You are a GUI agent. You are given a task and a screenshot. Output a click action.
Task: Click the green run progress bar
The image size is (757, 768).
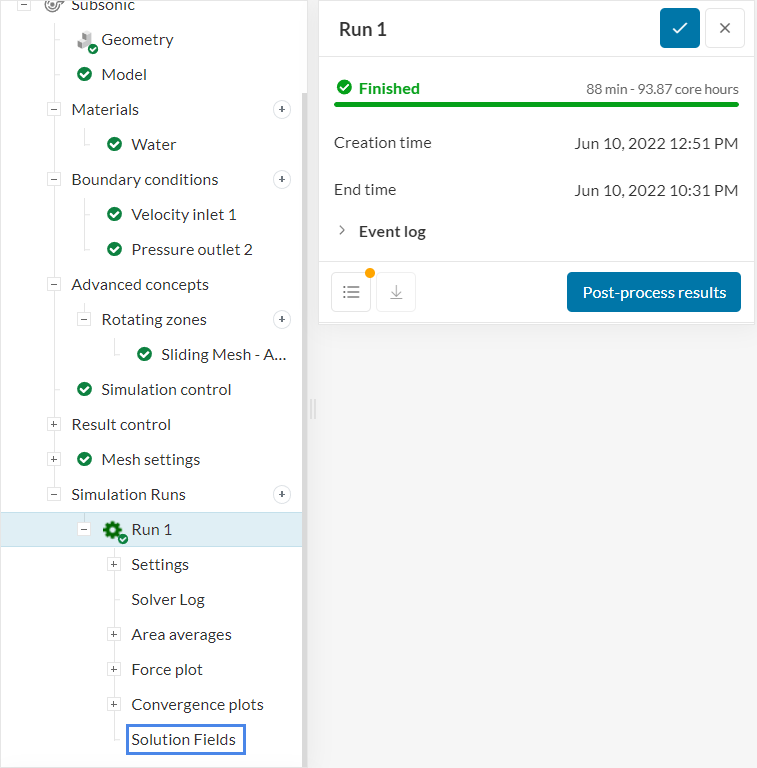(536, 104)
